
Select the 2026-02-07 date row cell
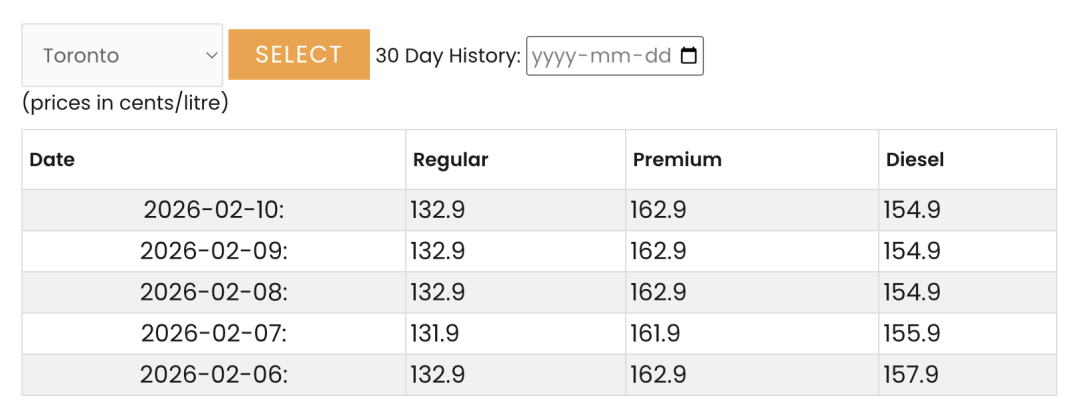(x=214, y=333)
